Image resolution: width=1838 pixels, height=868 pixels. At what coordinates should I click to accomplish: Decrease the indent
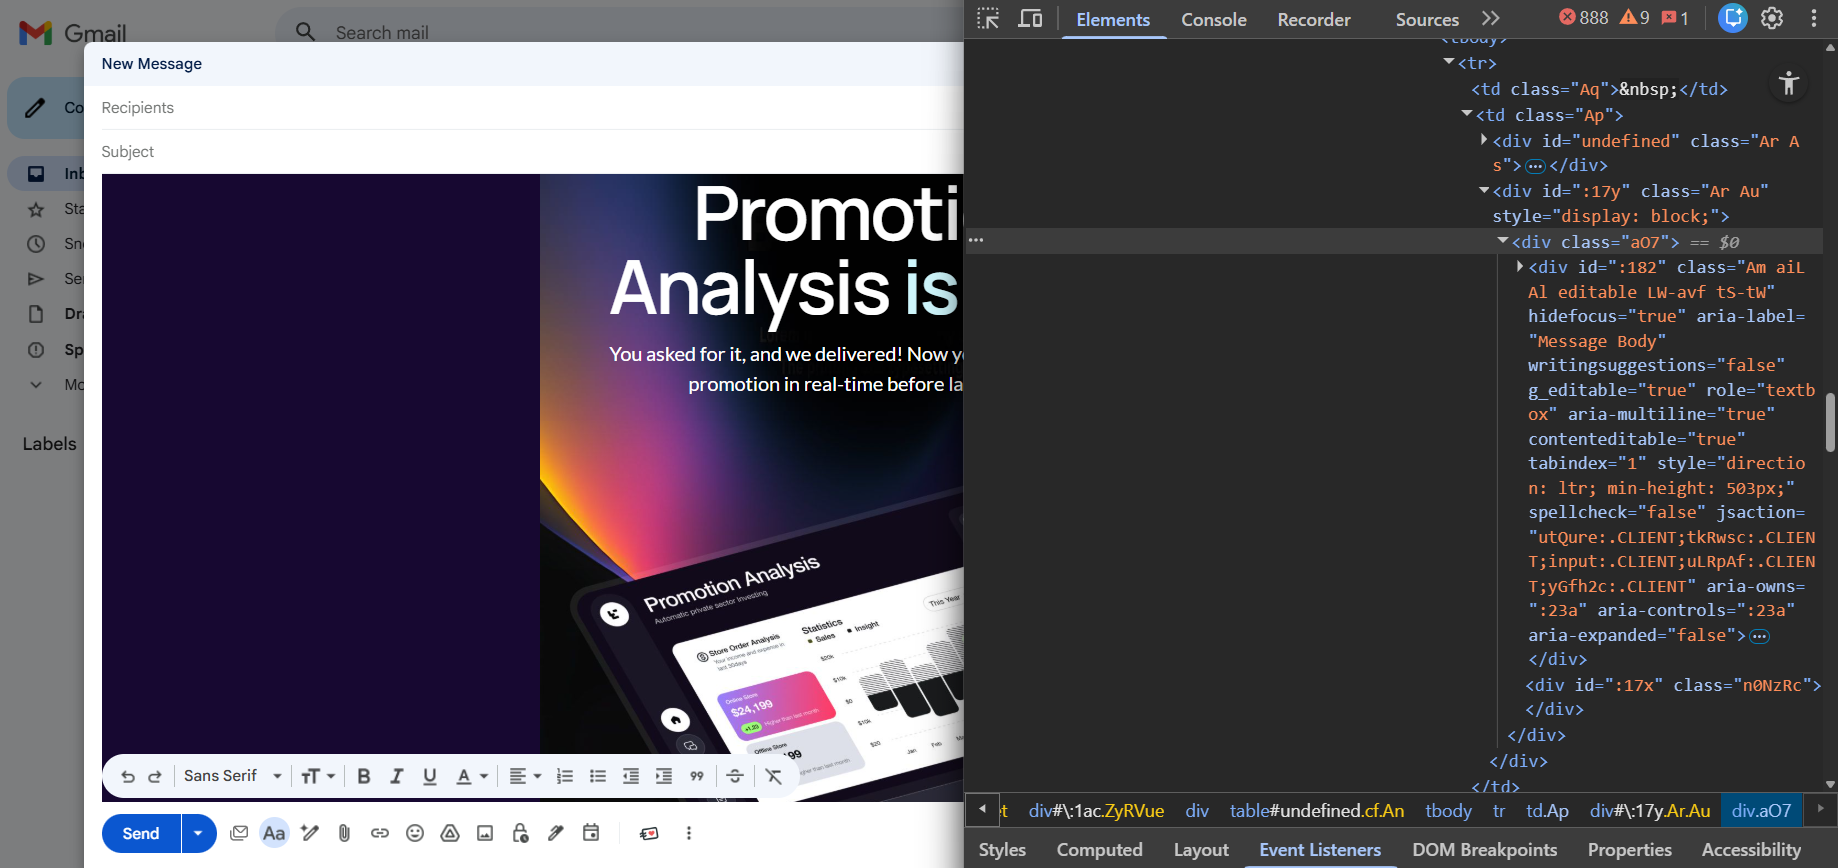631,776
